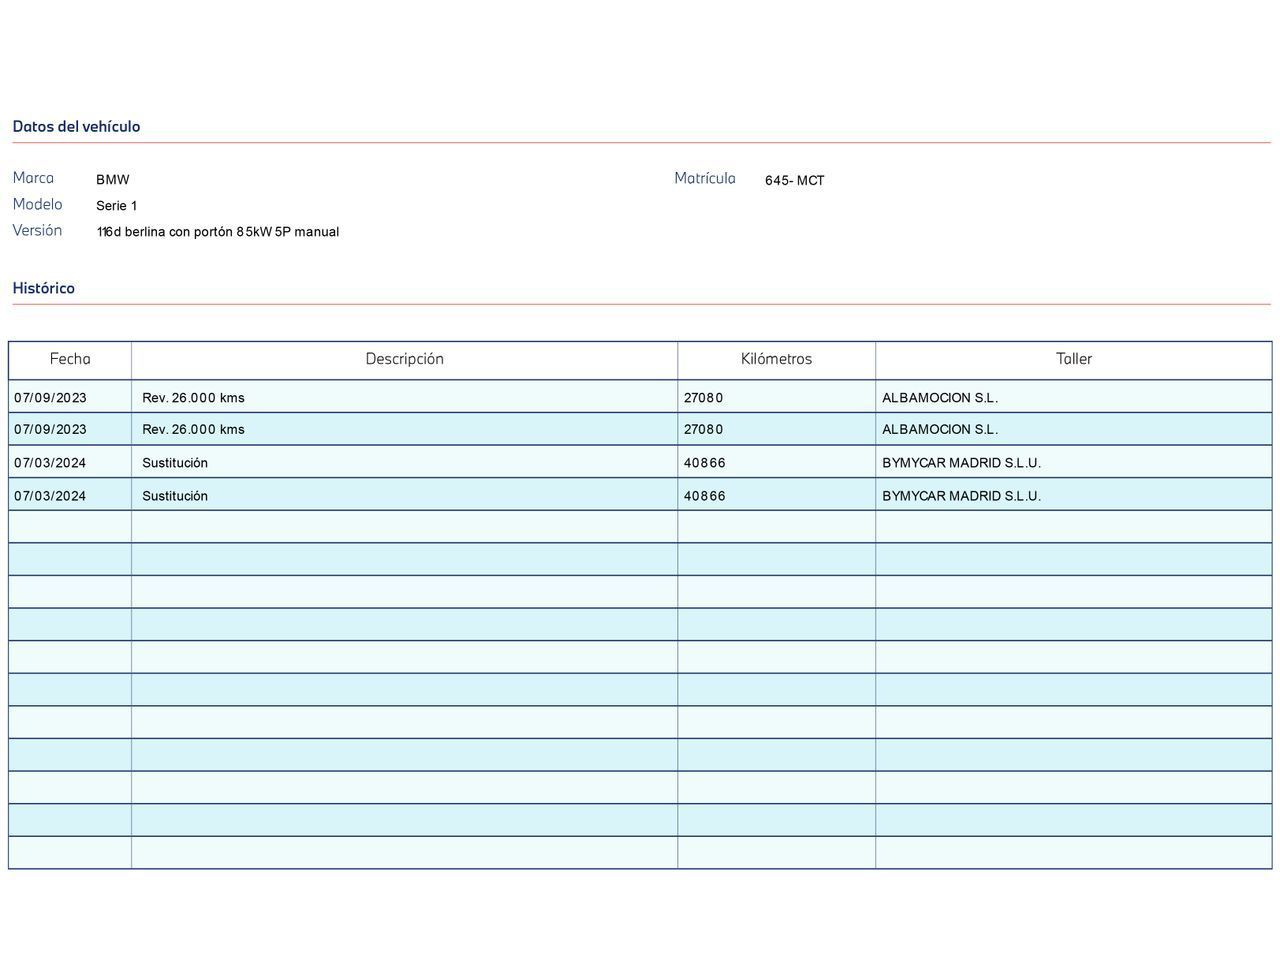Screen dimensions: 1280x960
Task: Select the "Modelo" field label
Action: pos(37,204)
